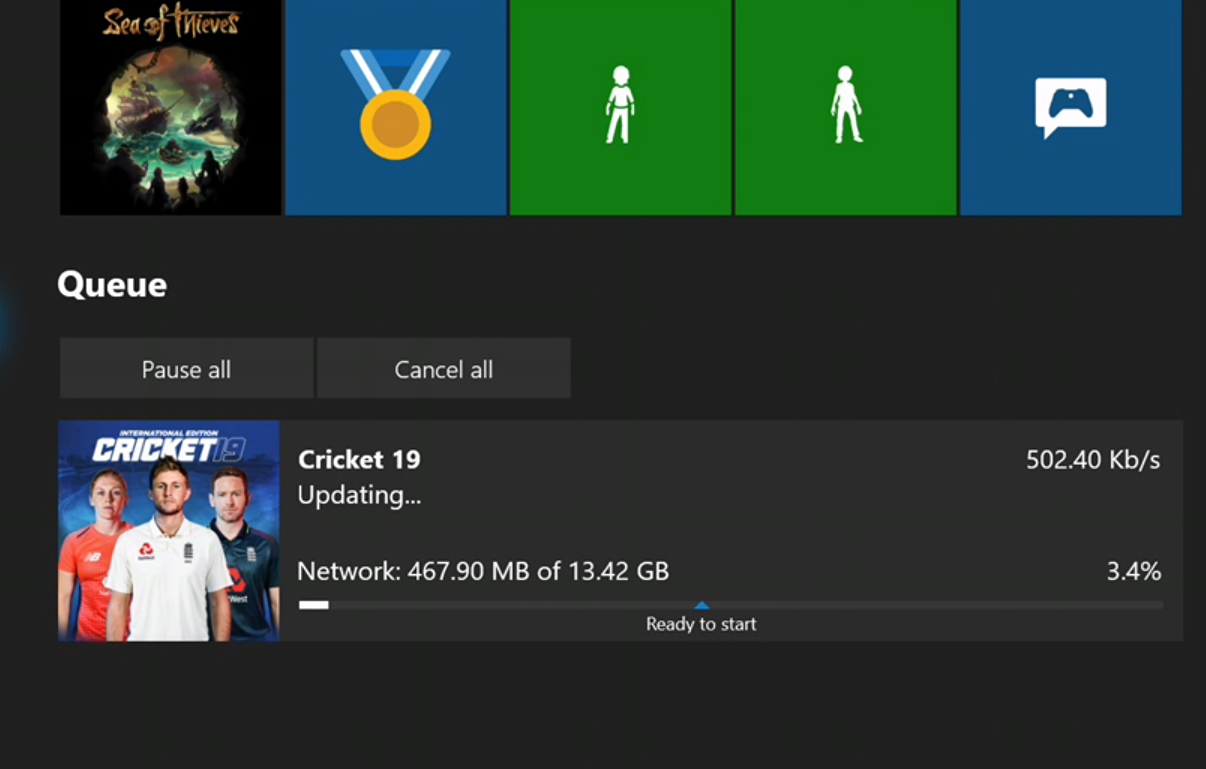The image size is (1206, 769).
Task: Click the 3.4% progress percentage
Action: tap(1133, 572)
